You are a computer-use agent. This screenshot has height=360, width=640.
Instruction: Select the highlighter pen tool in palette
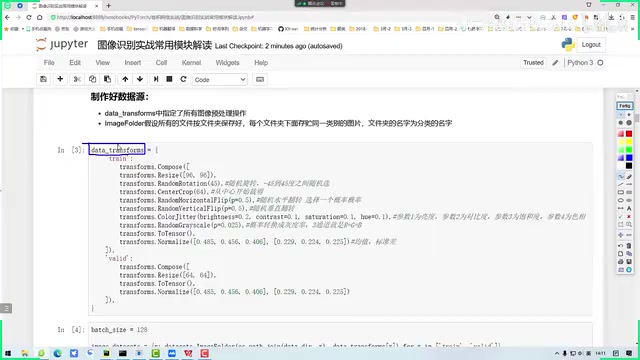(x=629, y=176)
